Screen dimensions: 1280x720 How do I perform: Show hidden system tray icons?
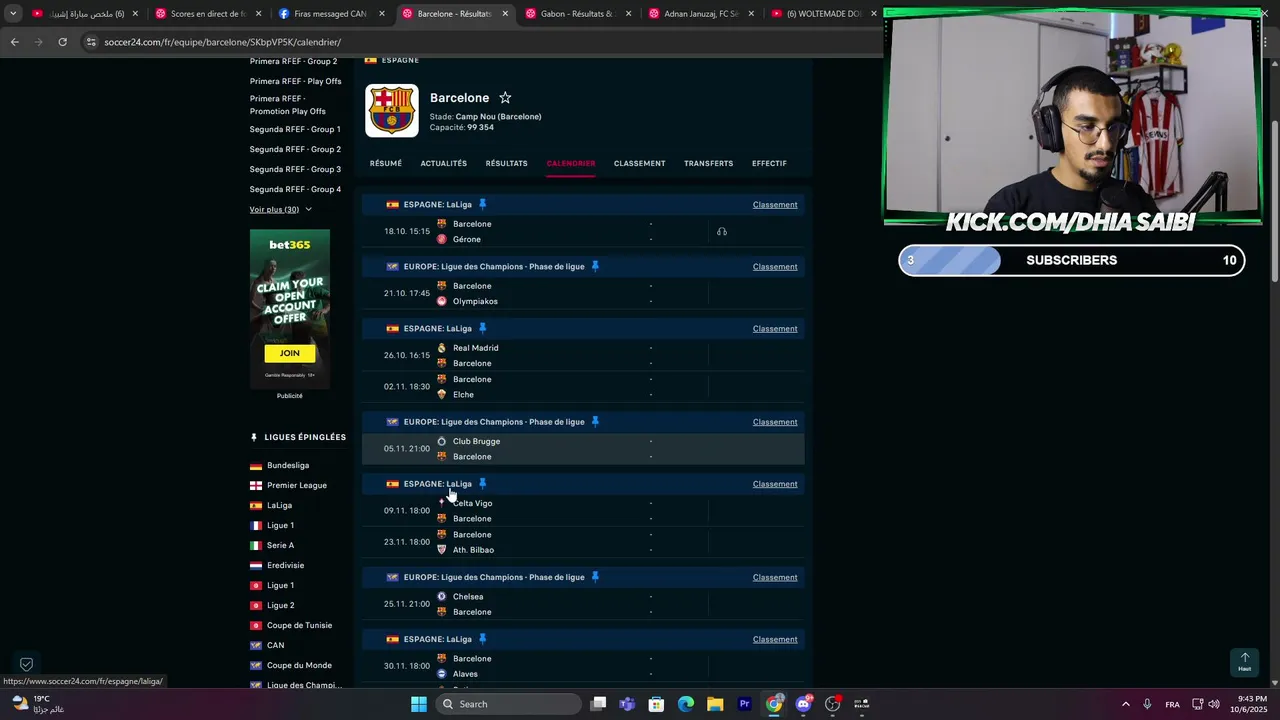coord(1125,704)
